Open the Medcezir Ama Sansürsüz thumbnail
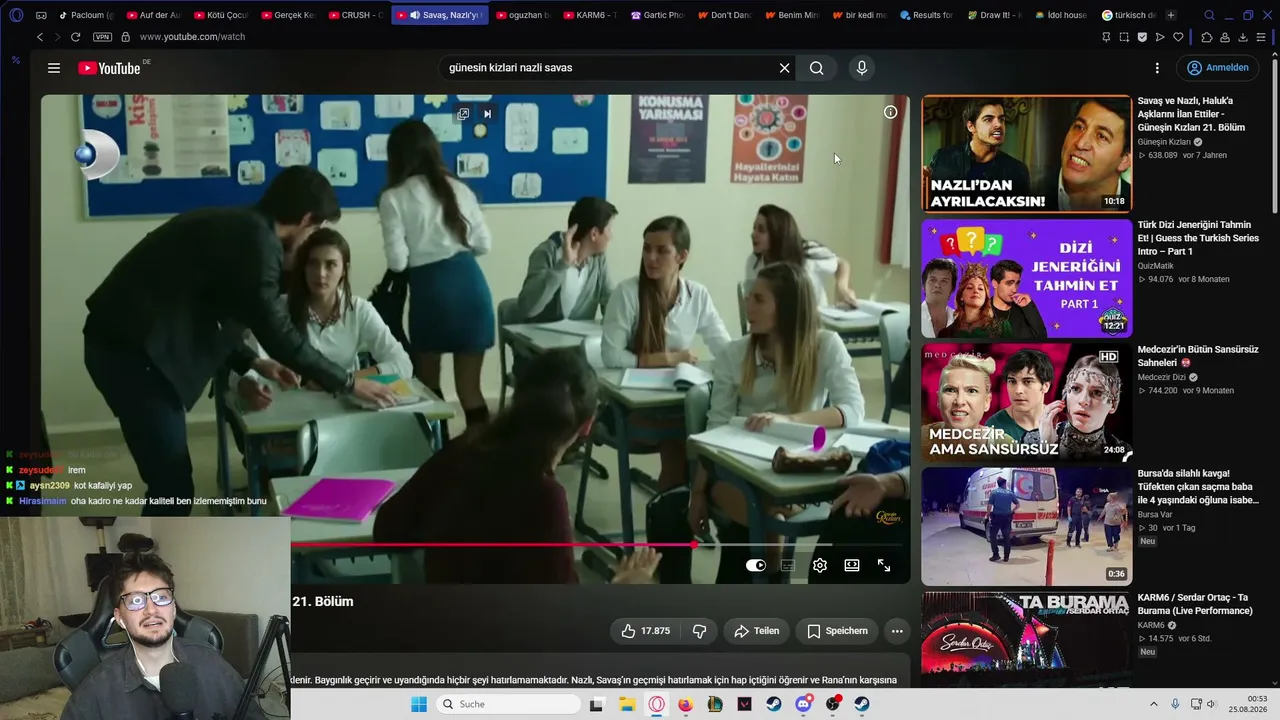Screen dimensions: 1280x720 (1027, 402)
